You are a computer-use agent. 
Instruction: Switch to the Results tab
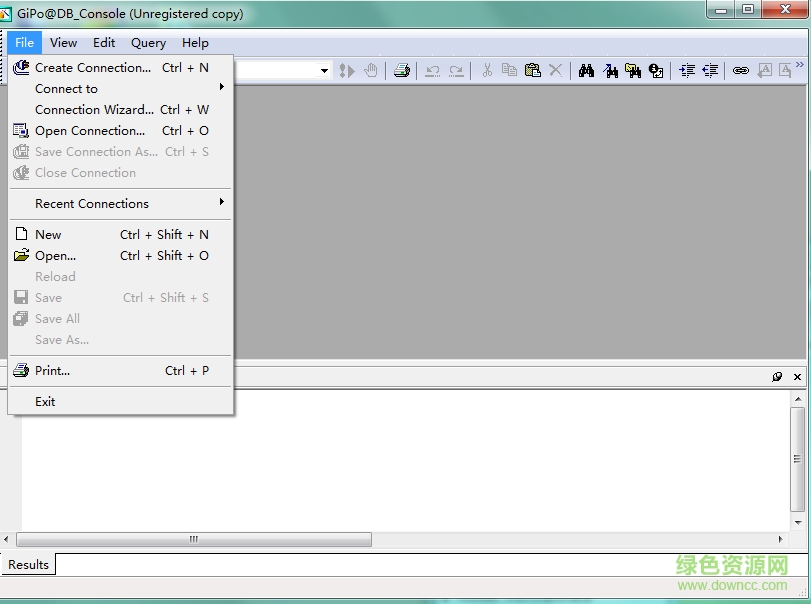pos(27,564)
